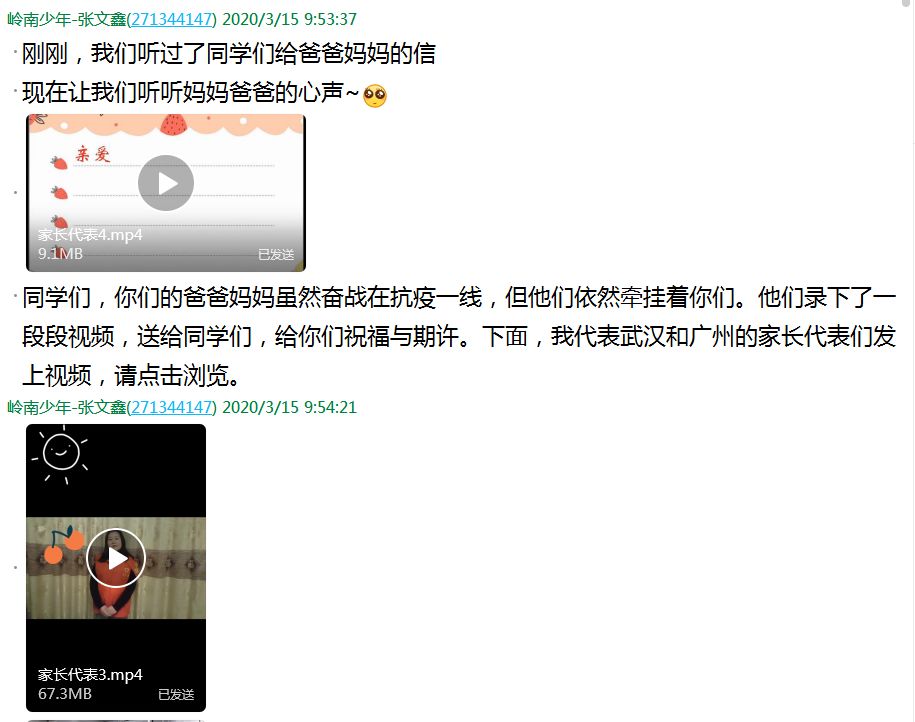Click the orange fruit sticker in video
Screen dimensions: 915x722
(x=64, y=545)
